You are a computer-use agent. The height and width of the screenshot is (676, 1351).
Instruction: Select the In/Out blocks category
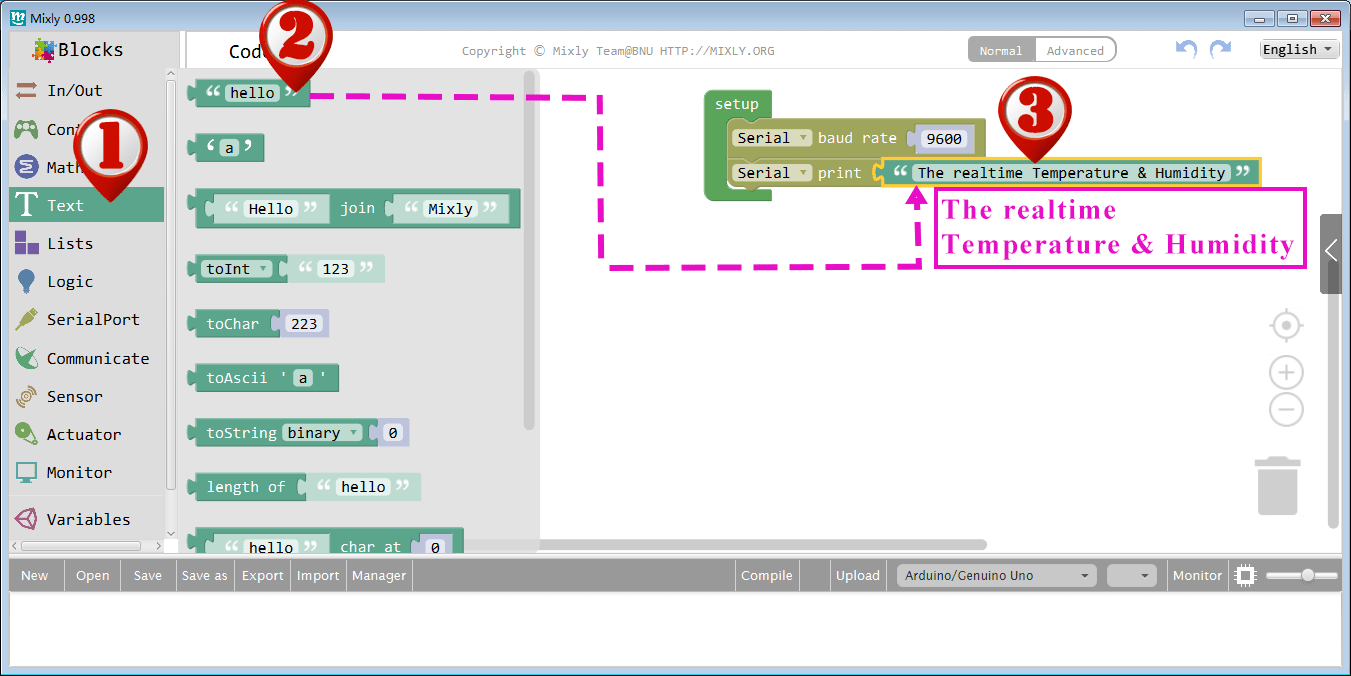tap(72, 90)
